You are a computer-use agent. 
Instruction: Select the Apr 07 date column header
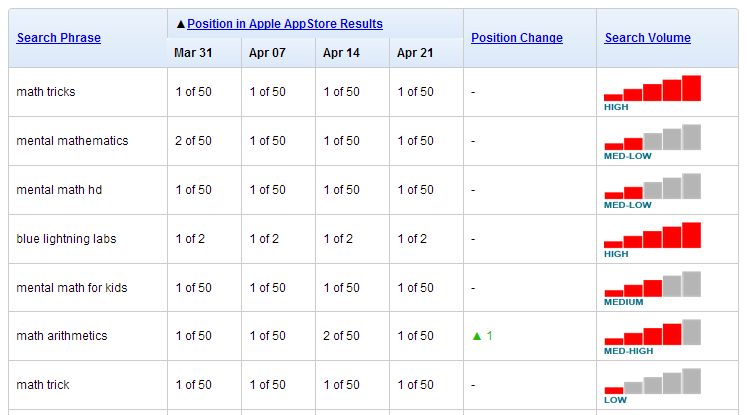click(x=267, y=53)
